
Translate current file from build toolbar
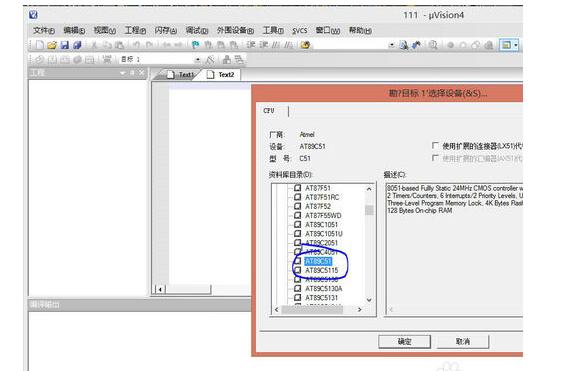point(39,59)
